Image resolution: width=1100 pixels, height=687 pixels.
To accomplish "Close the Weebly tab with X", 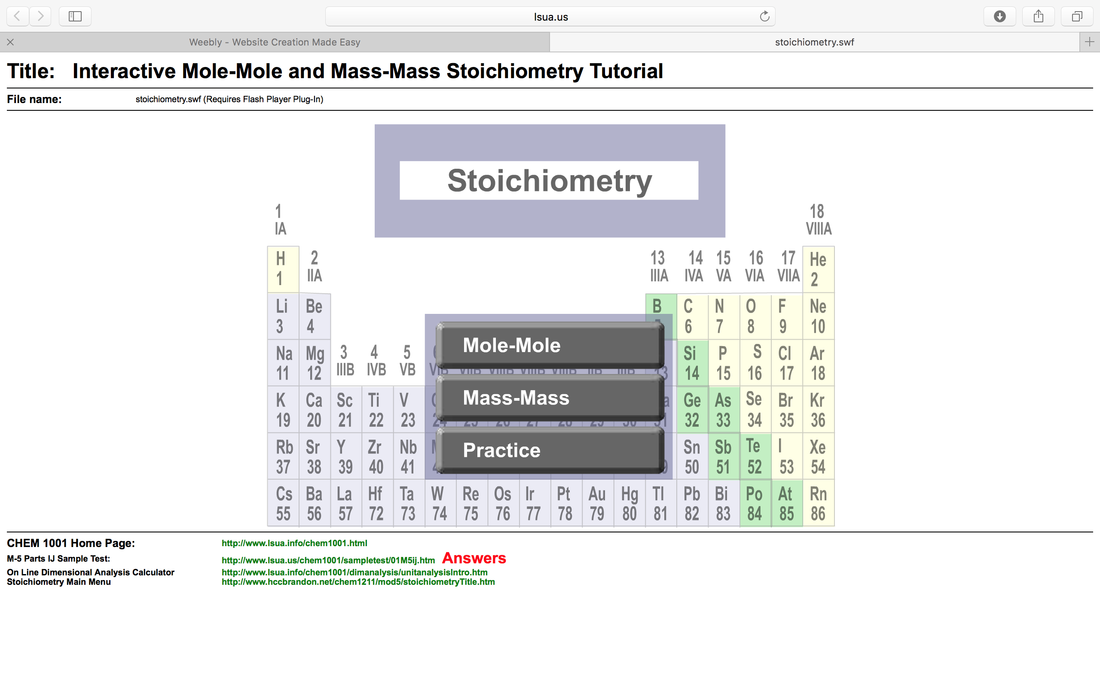I will point(11,42).
